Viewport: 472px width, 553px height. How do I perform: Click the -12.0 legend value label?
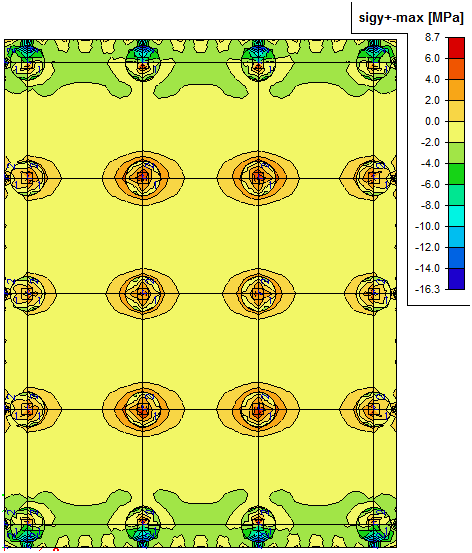(427, 248)
